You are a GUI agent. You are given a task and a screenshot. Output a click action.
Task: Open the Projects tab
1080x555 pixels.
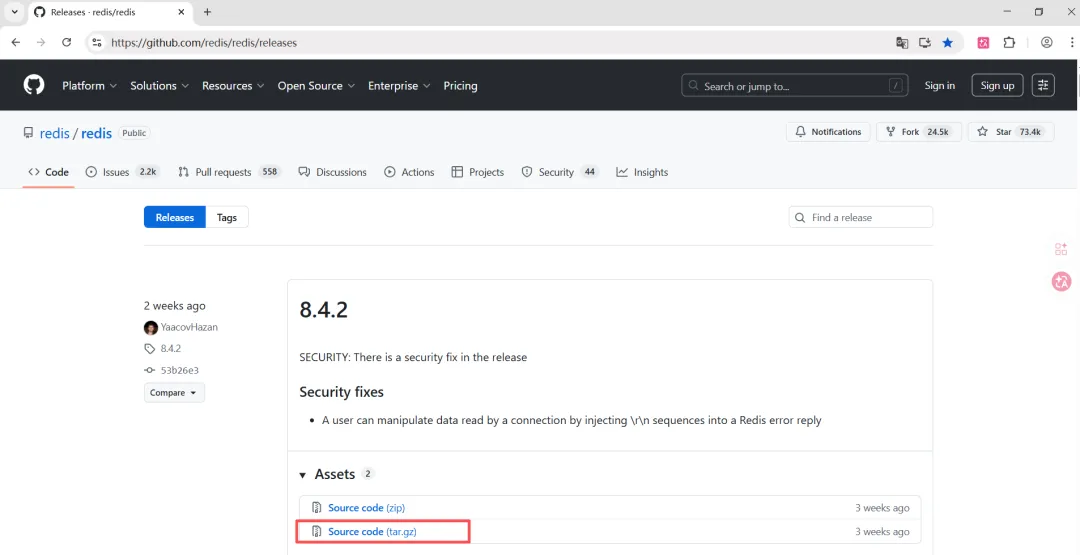[x=477, y=172]
